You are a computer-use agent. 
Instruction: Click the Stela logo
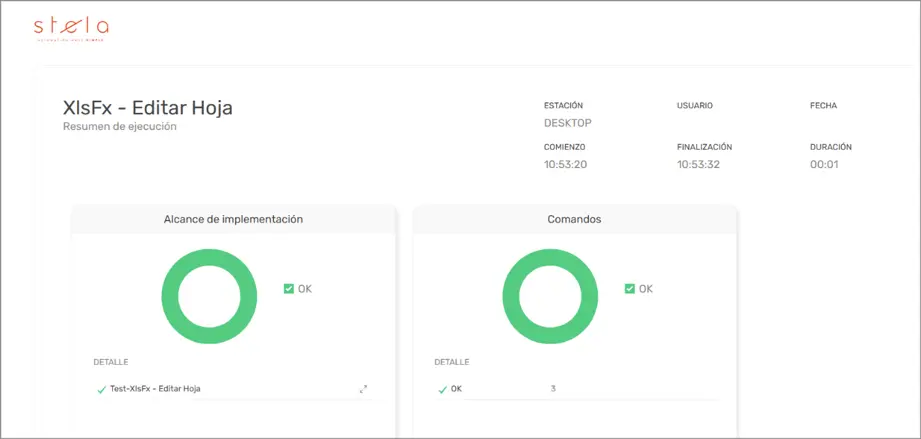(71, 29)
